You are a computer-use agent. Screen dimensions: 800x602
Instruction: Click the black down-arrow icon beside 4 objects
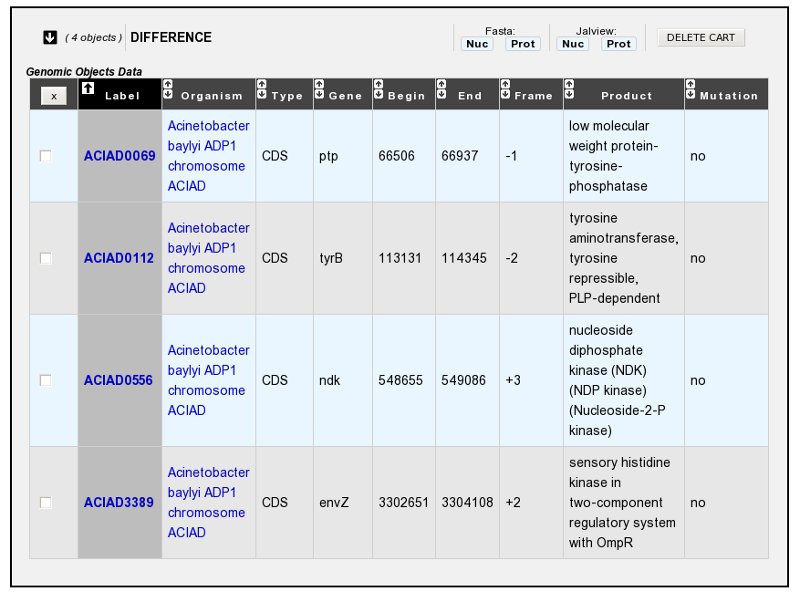pyautogui.click(x=50, y=37)
